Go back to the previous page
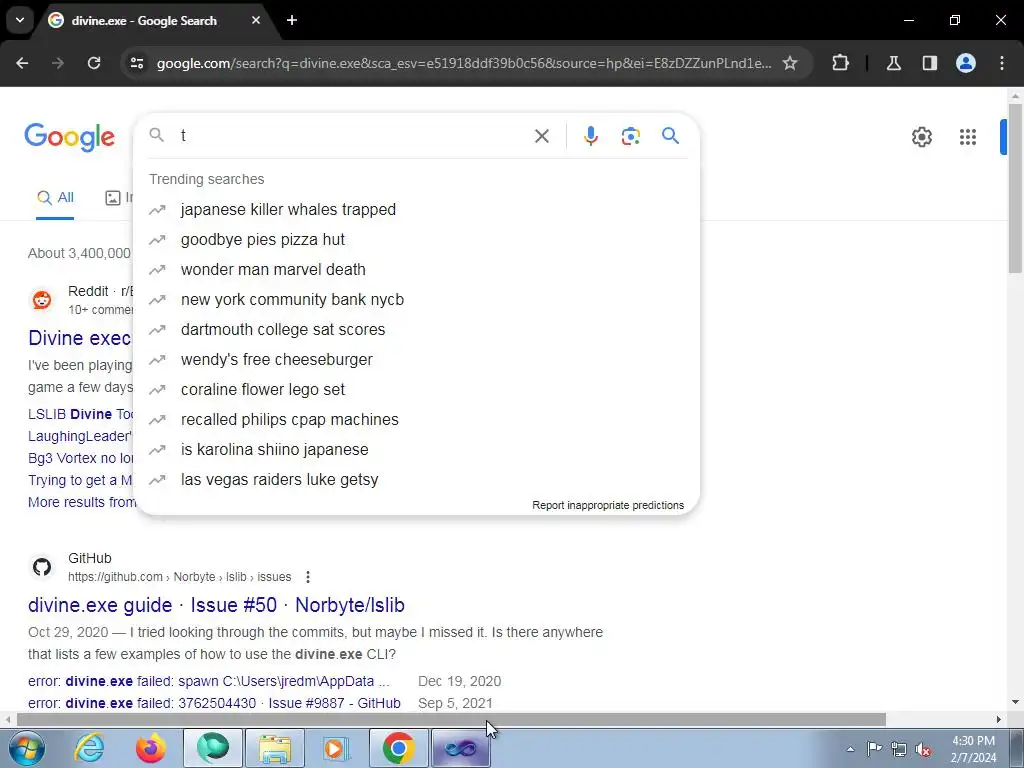 (x=22, y=63)
